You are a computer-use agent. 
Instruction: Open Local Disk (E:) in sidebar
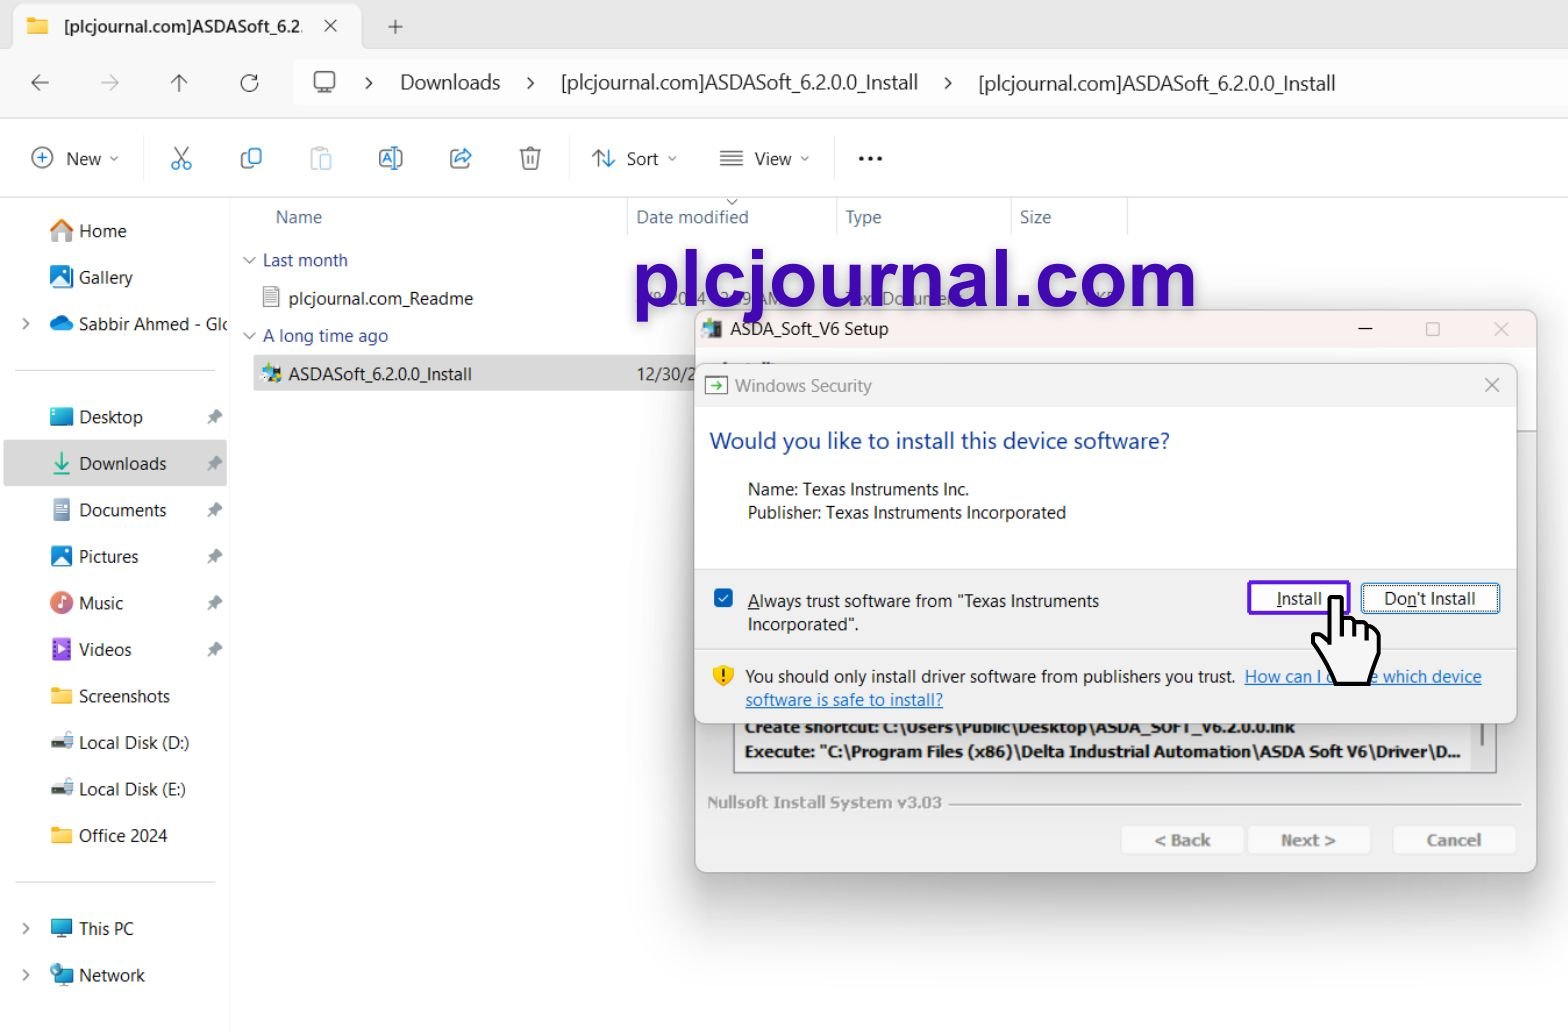pos(118,789)
